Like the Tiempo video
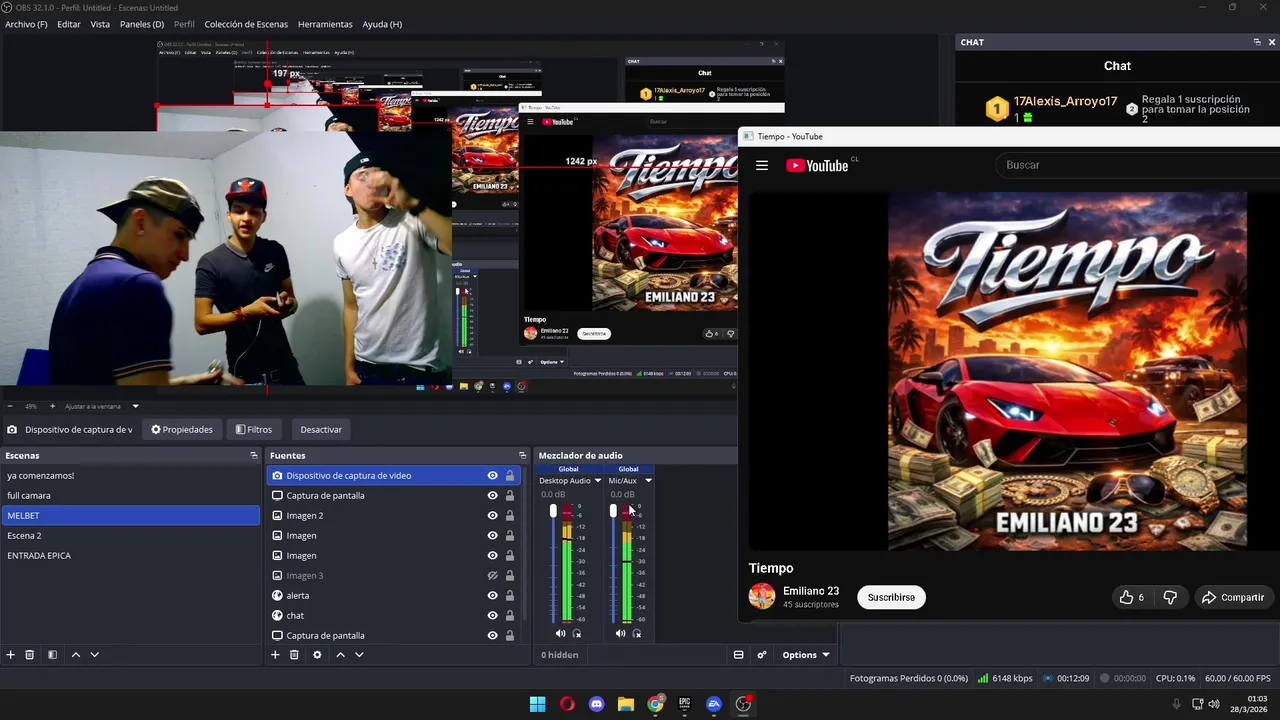This screenshot has height=720, width=1280. pos(1132,597)
